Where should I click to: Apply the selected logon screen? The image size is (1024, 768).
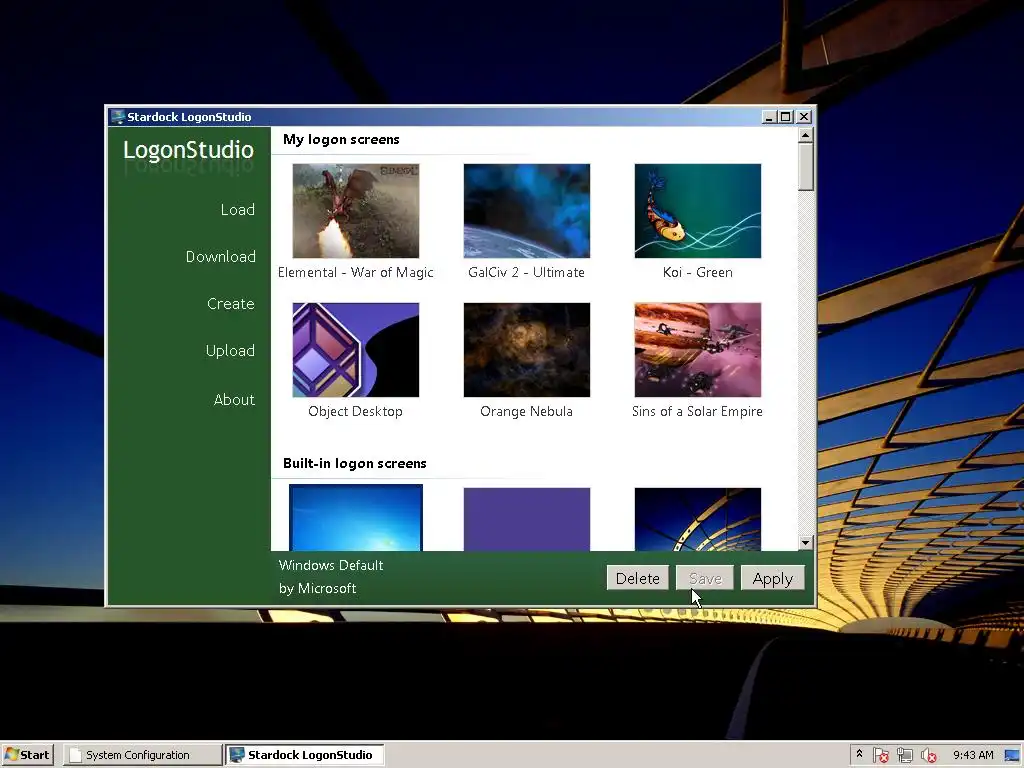(x=773, y=578)
